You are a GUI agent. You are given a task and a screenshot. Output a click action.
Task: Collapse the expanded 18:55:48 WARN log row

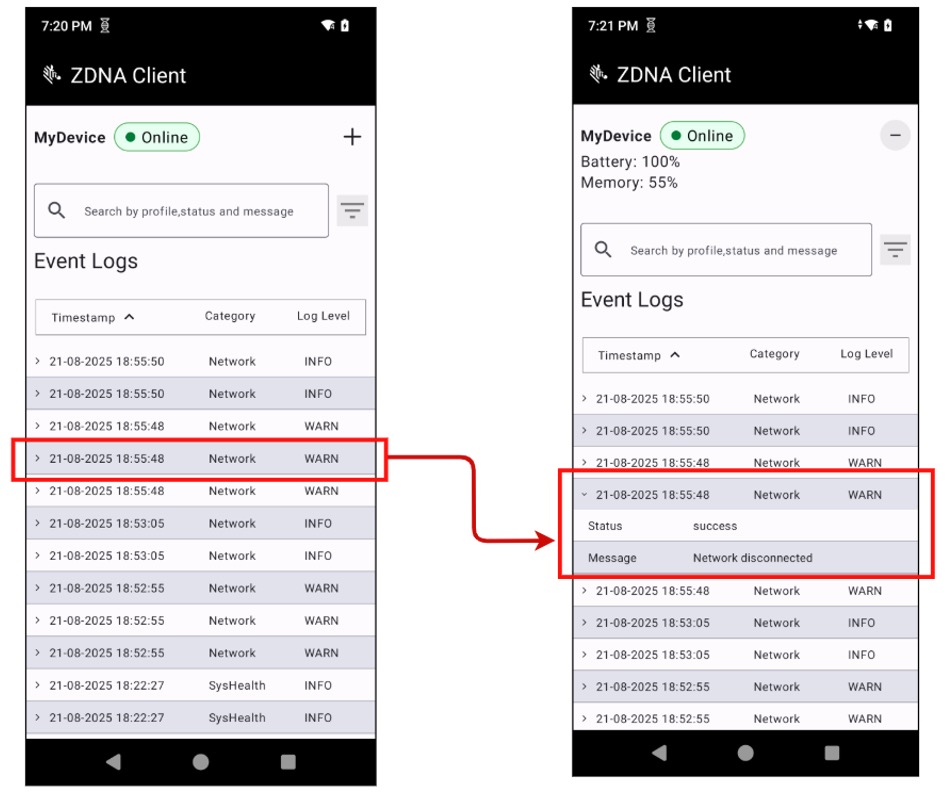pos(585,495)
